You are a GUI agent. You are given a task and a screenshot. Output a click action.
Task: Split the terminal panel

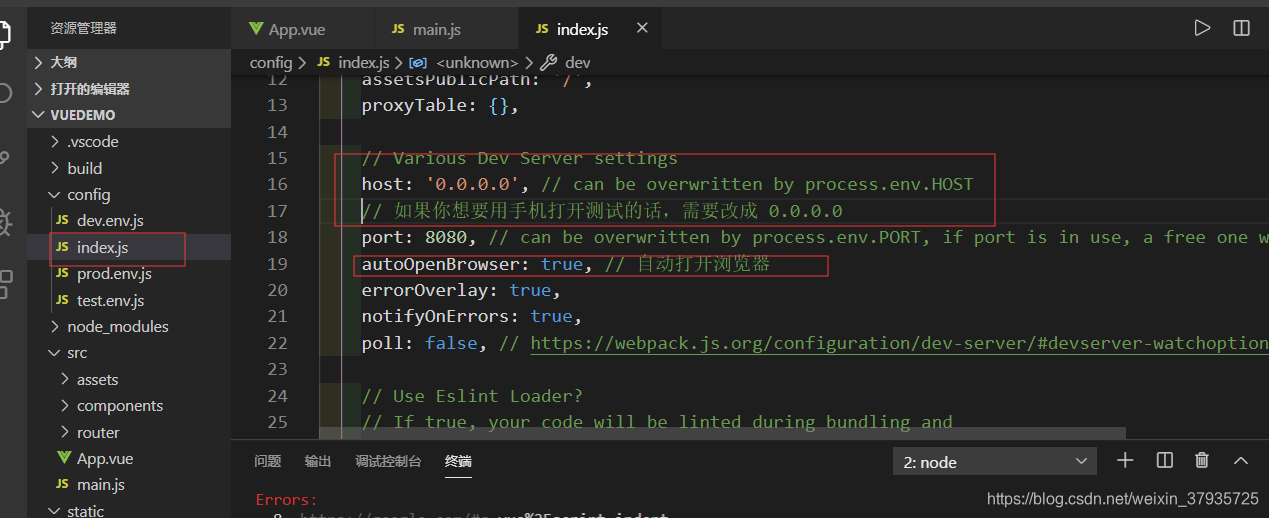(1164, 460)
